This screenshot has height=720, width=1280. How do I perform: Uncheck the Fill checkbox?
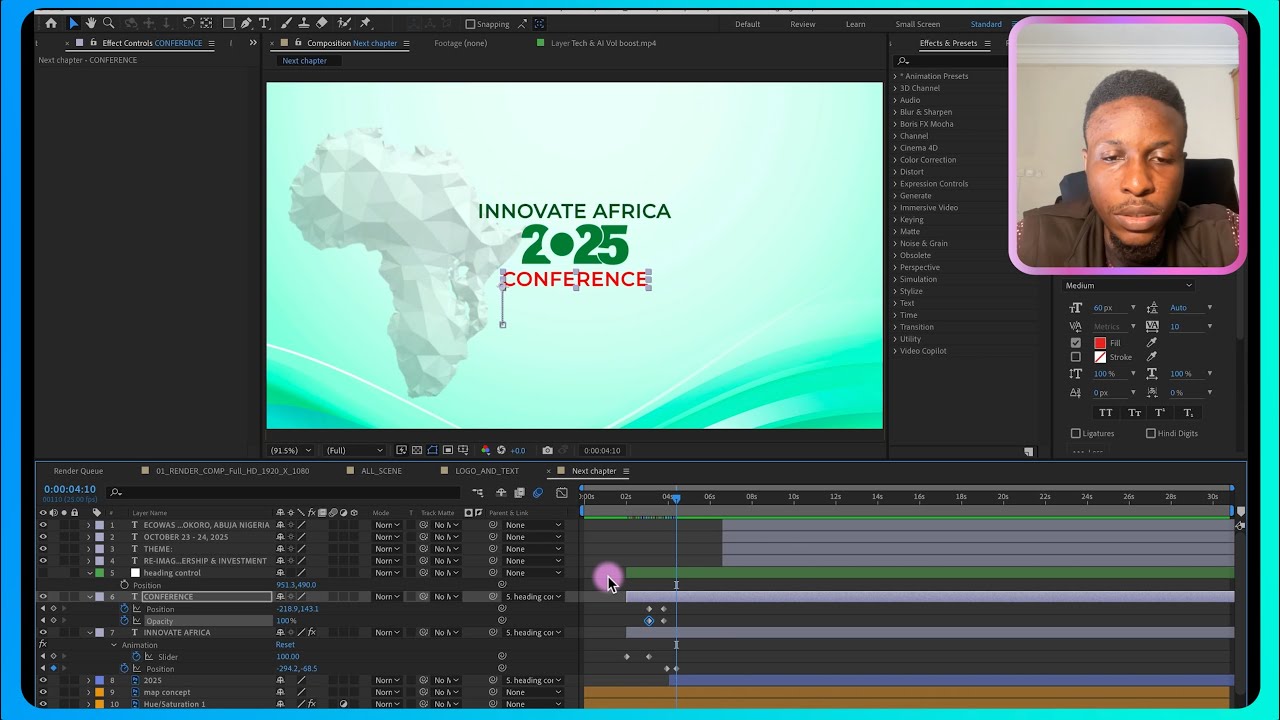(x=1076, y=342)
